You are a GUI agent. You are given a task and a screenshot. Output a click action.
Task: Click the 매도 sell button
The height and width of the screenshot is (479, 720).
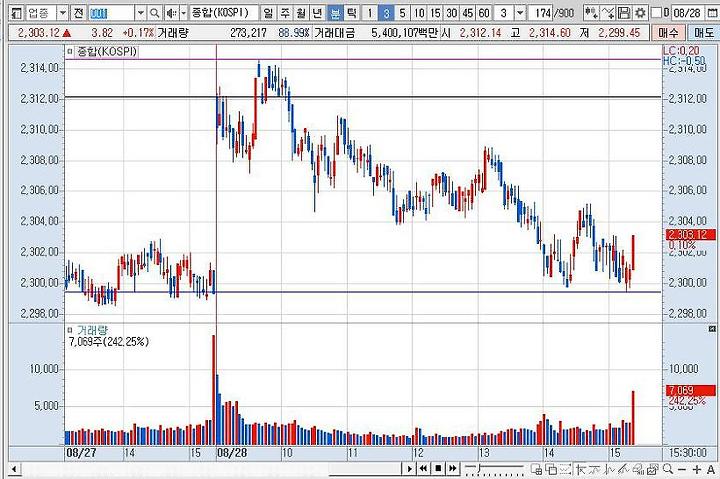[x=703, y=33]
